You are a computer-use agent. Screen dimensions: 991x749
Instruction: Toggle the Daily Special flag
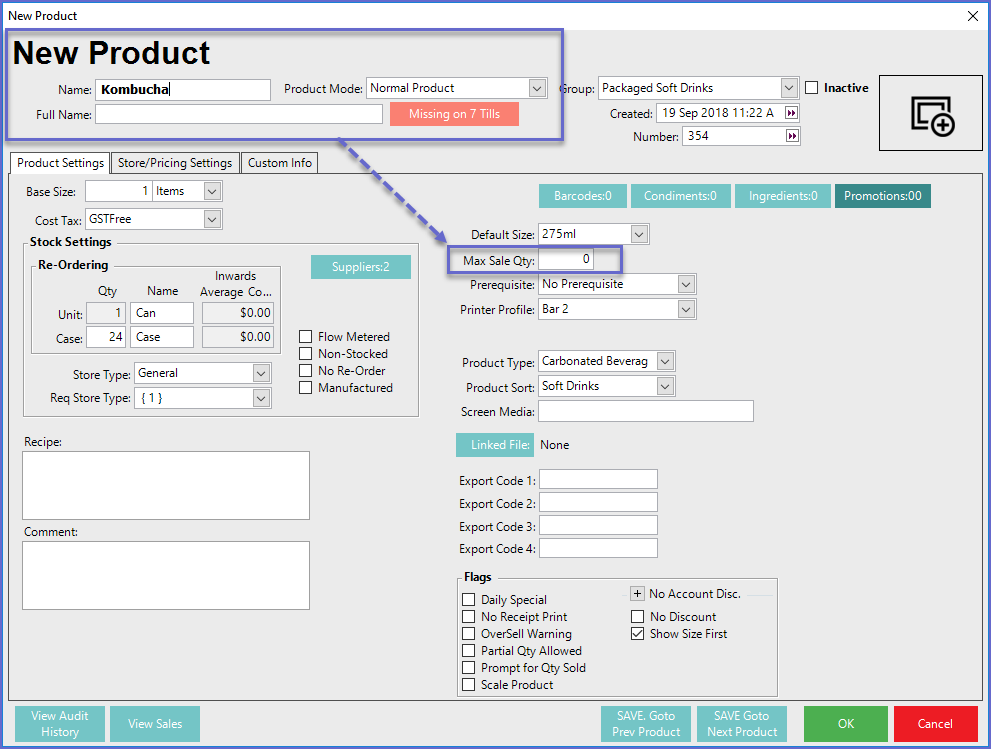coord(469,600)
